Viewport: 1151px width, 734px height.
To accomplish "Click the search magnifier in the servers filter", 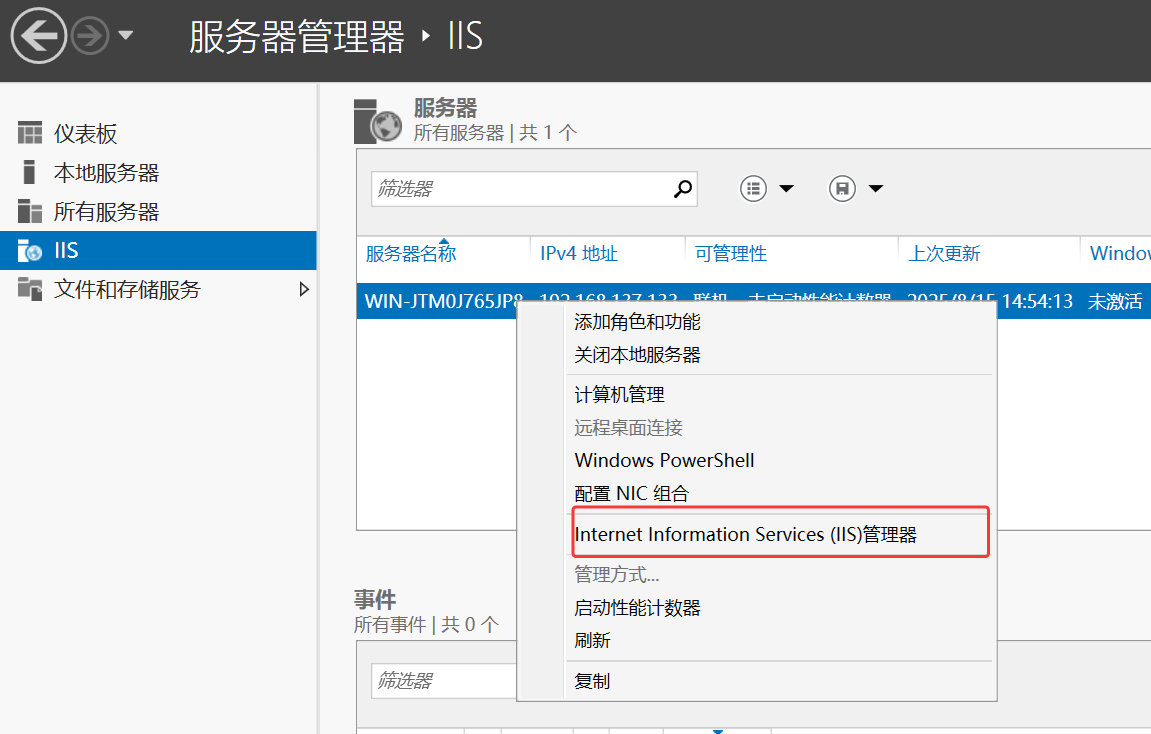I will (683, 189).
